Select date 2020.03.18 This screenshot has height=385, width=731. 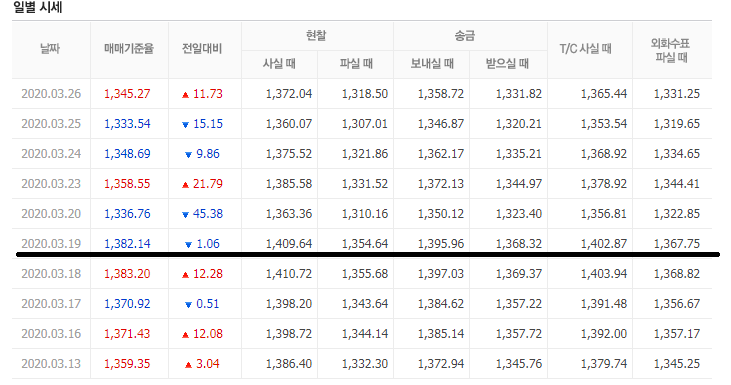click(51, 274)
